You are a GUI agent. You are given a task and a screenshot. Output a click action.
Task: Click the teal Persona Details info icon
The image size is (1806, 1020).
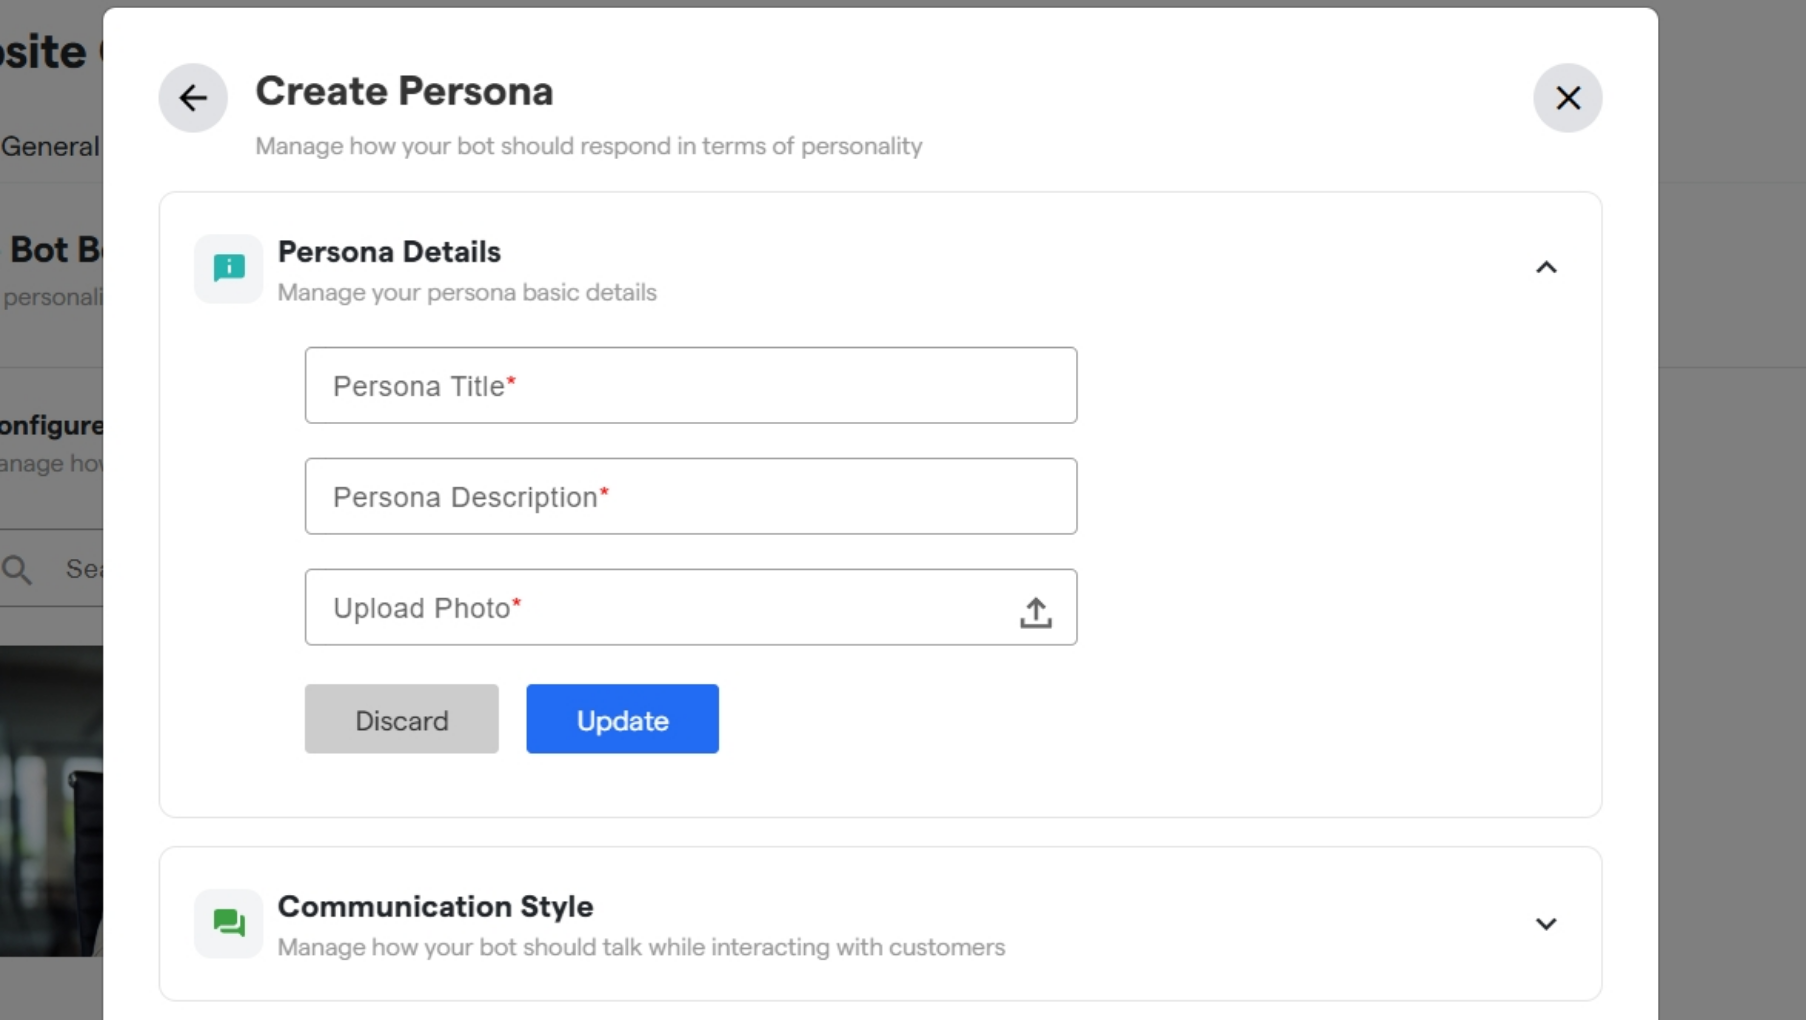pyautogui.click(x=229, y=268)
